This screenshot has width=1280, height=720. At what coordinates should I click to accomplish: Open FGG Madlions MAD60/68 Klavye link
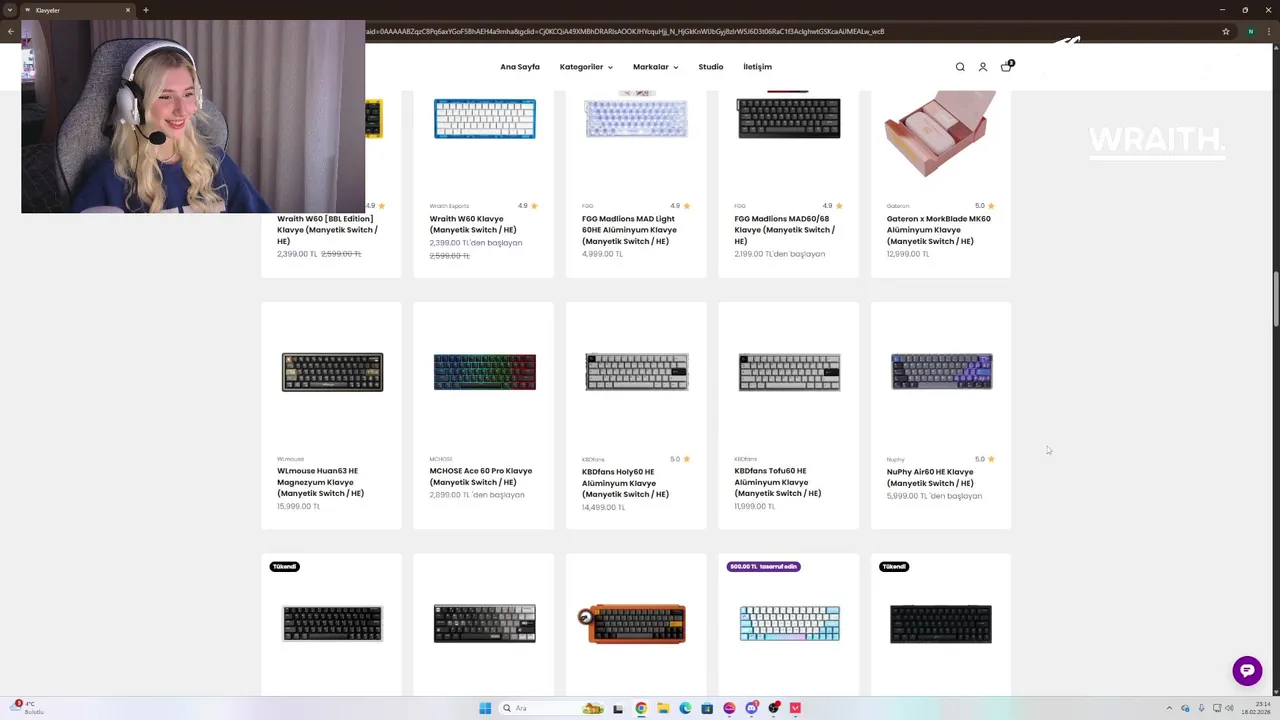784,230
